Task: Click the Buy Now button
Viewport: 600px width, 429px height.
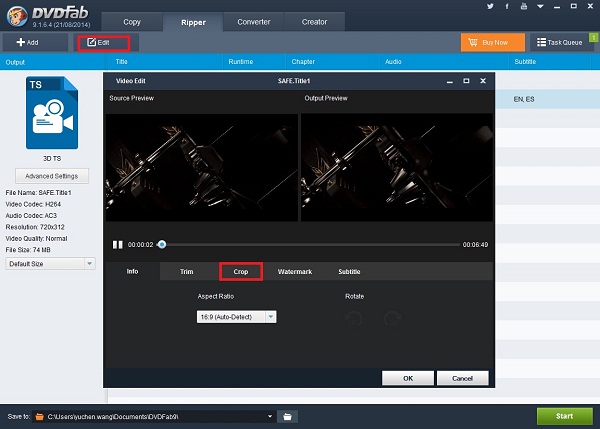Action: point(493,42)
